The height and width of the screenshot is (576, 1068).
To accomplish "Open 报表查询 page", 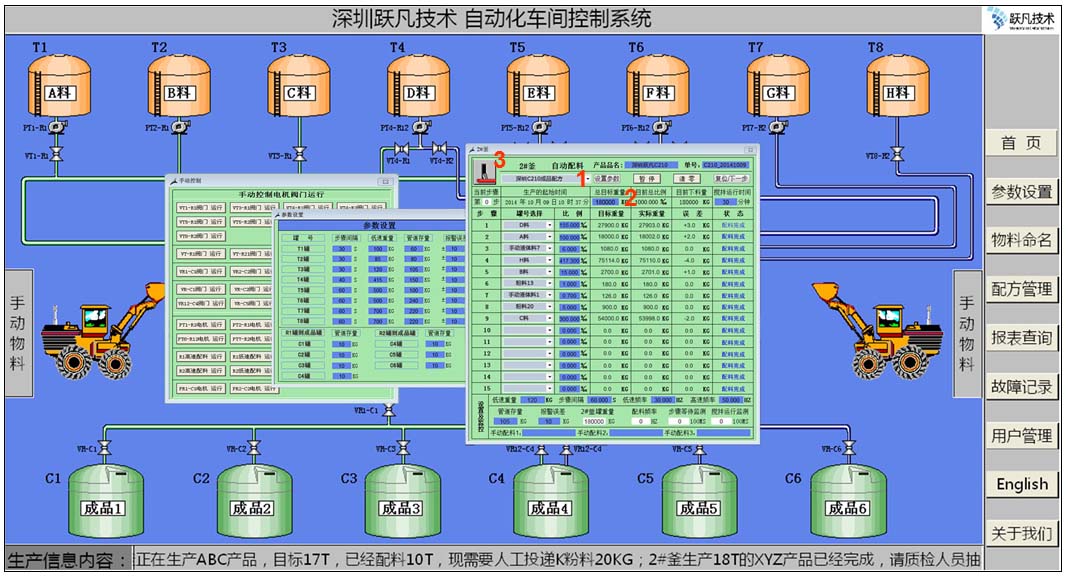I will tap(1020, 338).
